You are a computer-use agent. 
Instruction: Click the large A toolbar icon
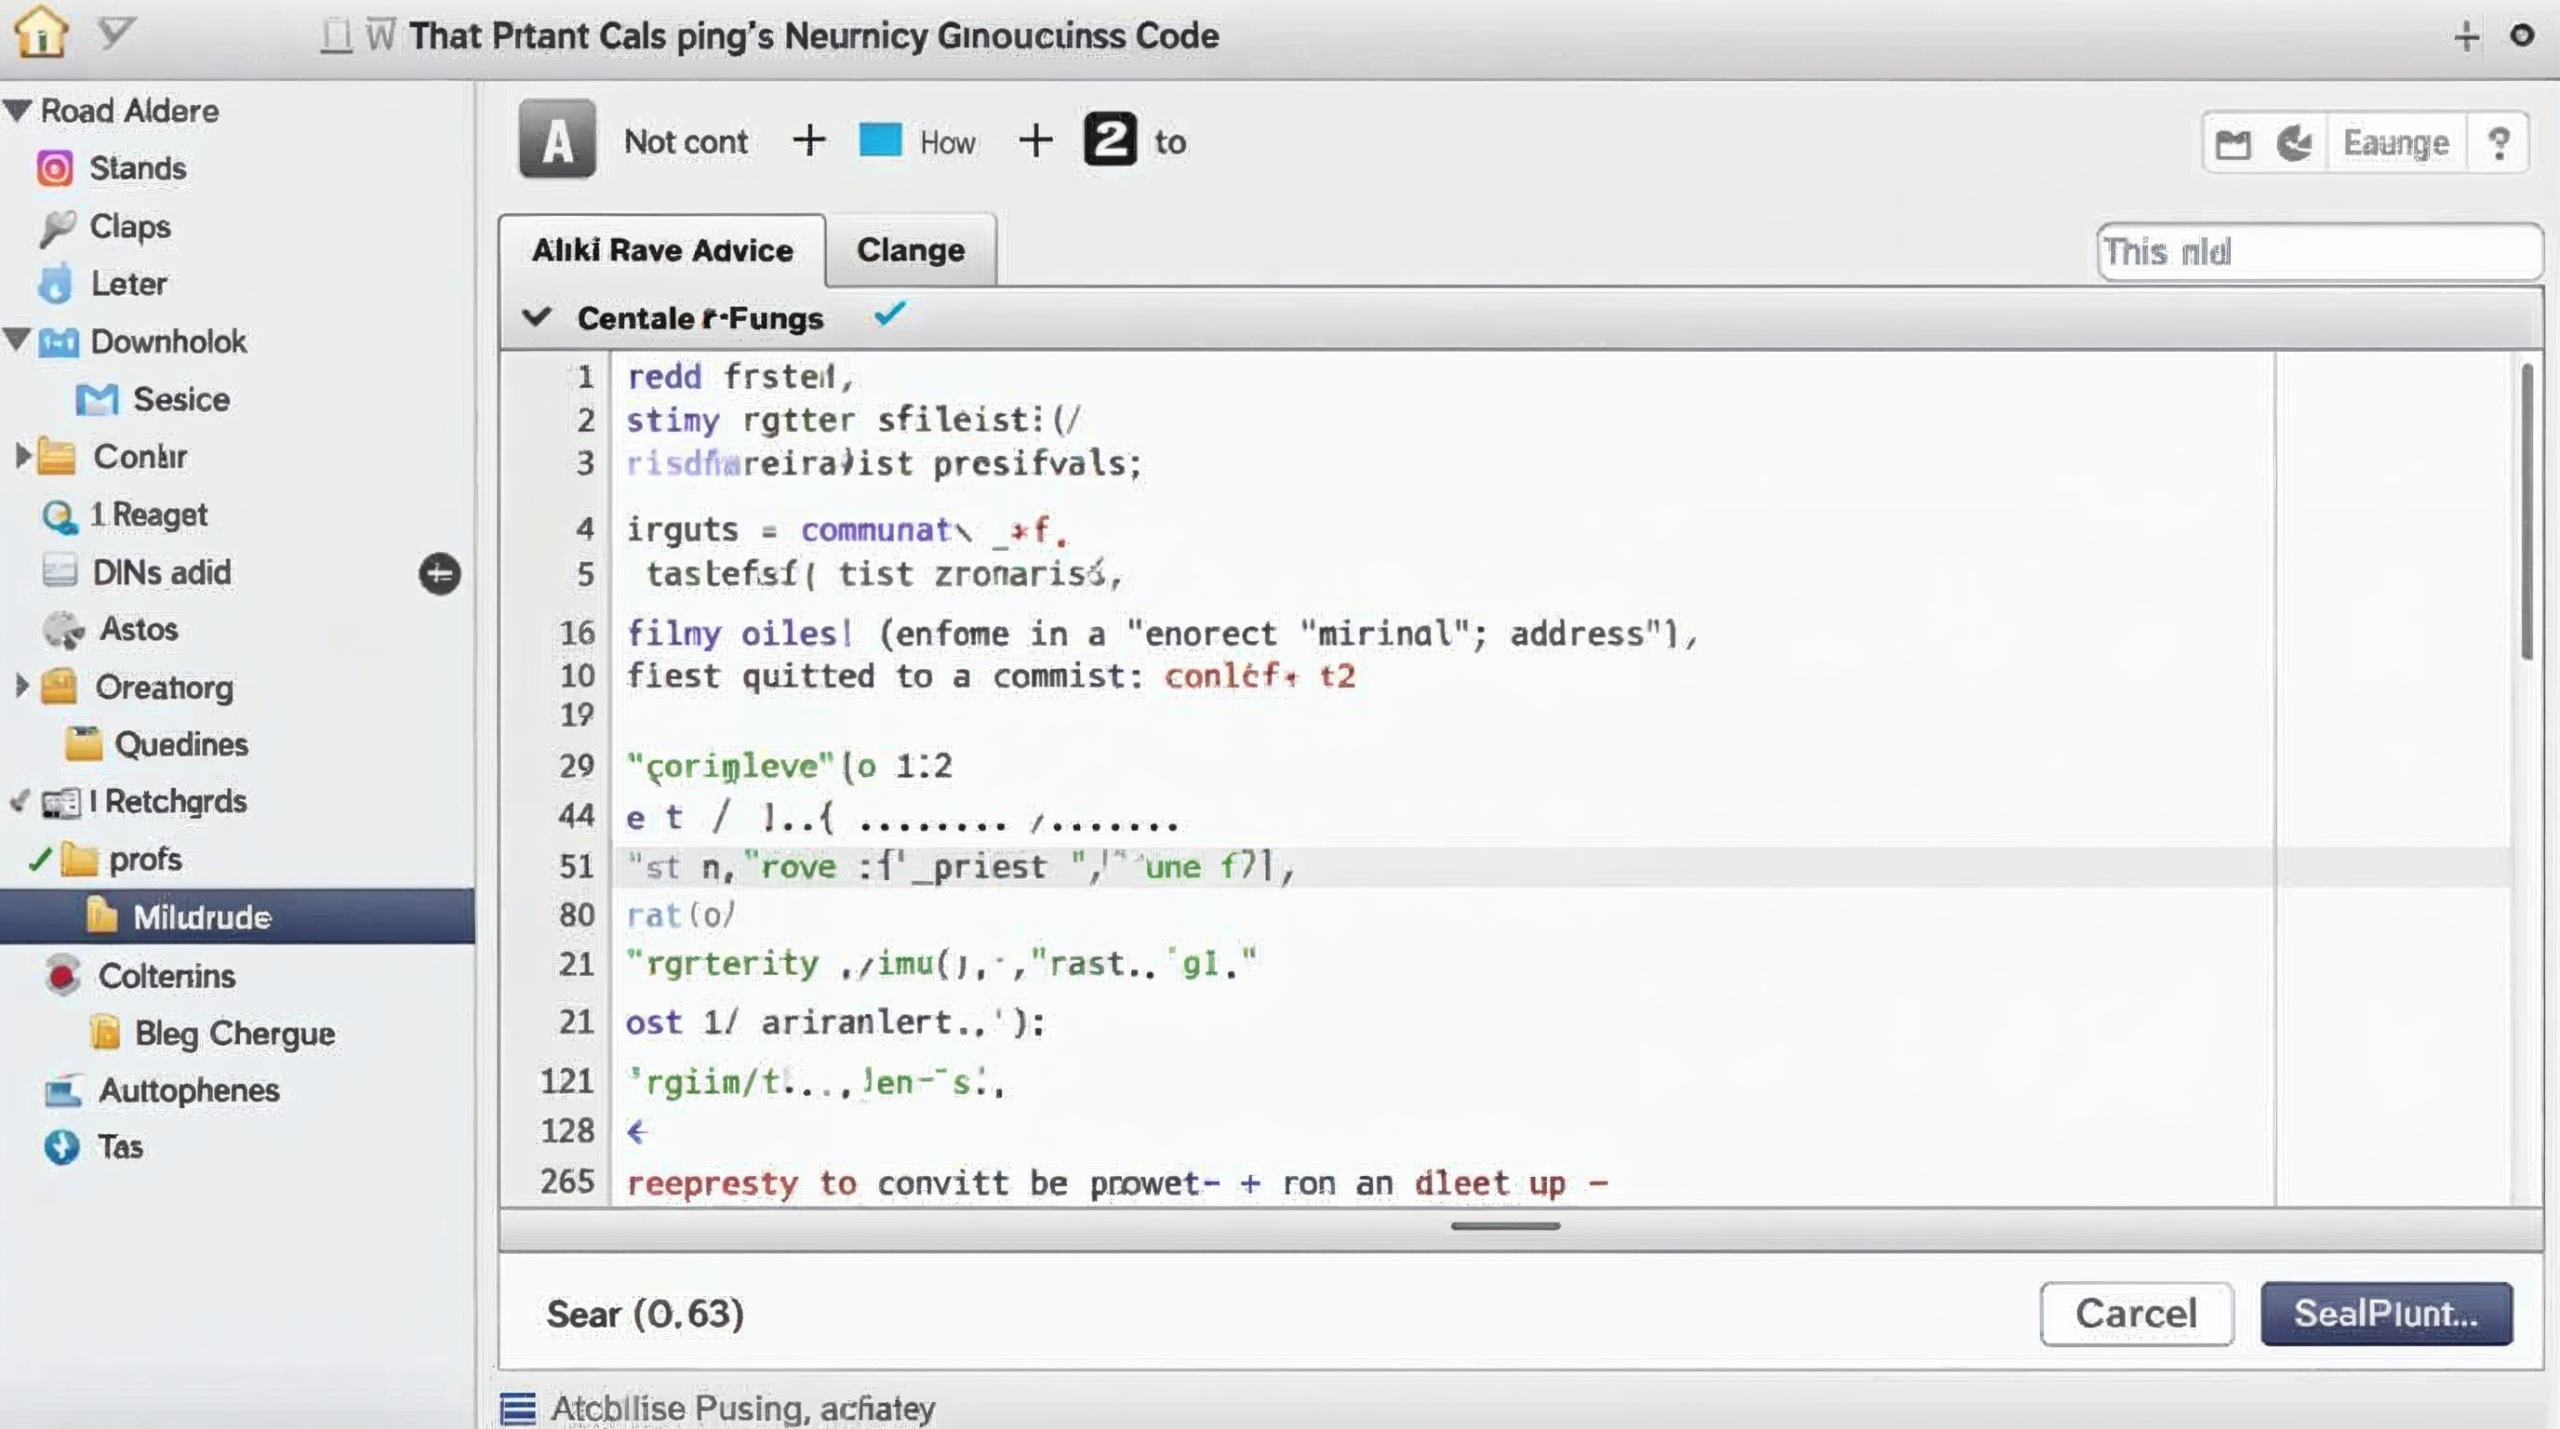(557, 140)
